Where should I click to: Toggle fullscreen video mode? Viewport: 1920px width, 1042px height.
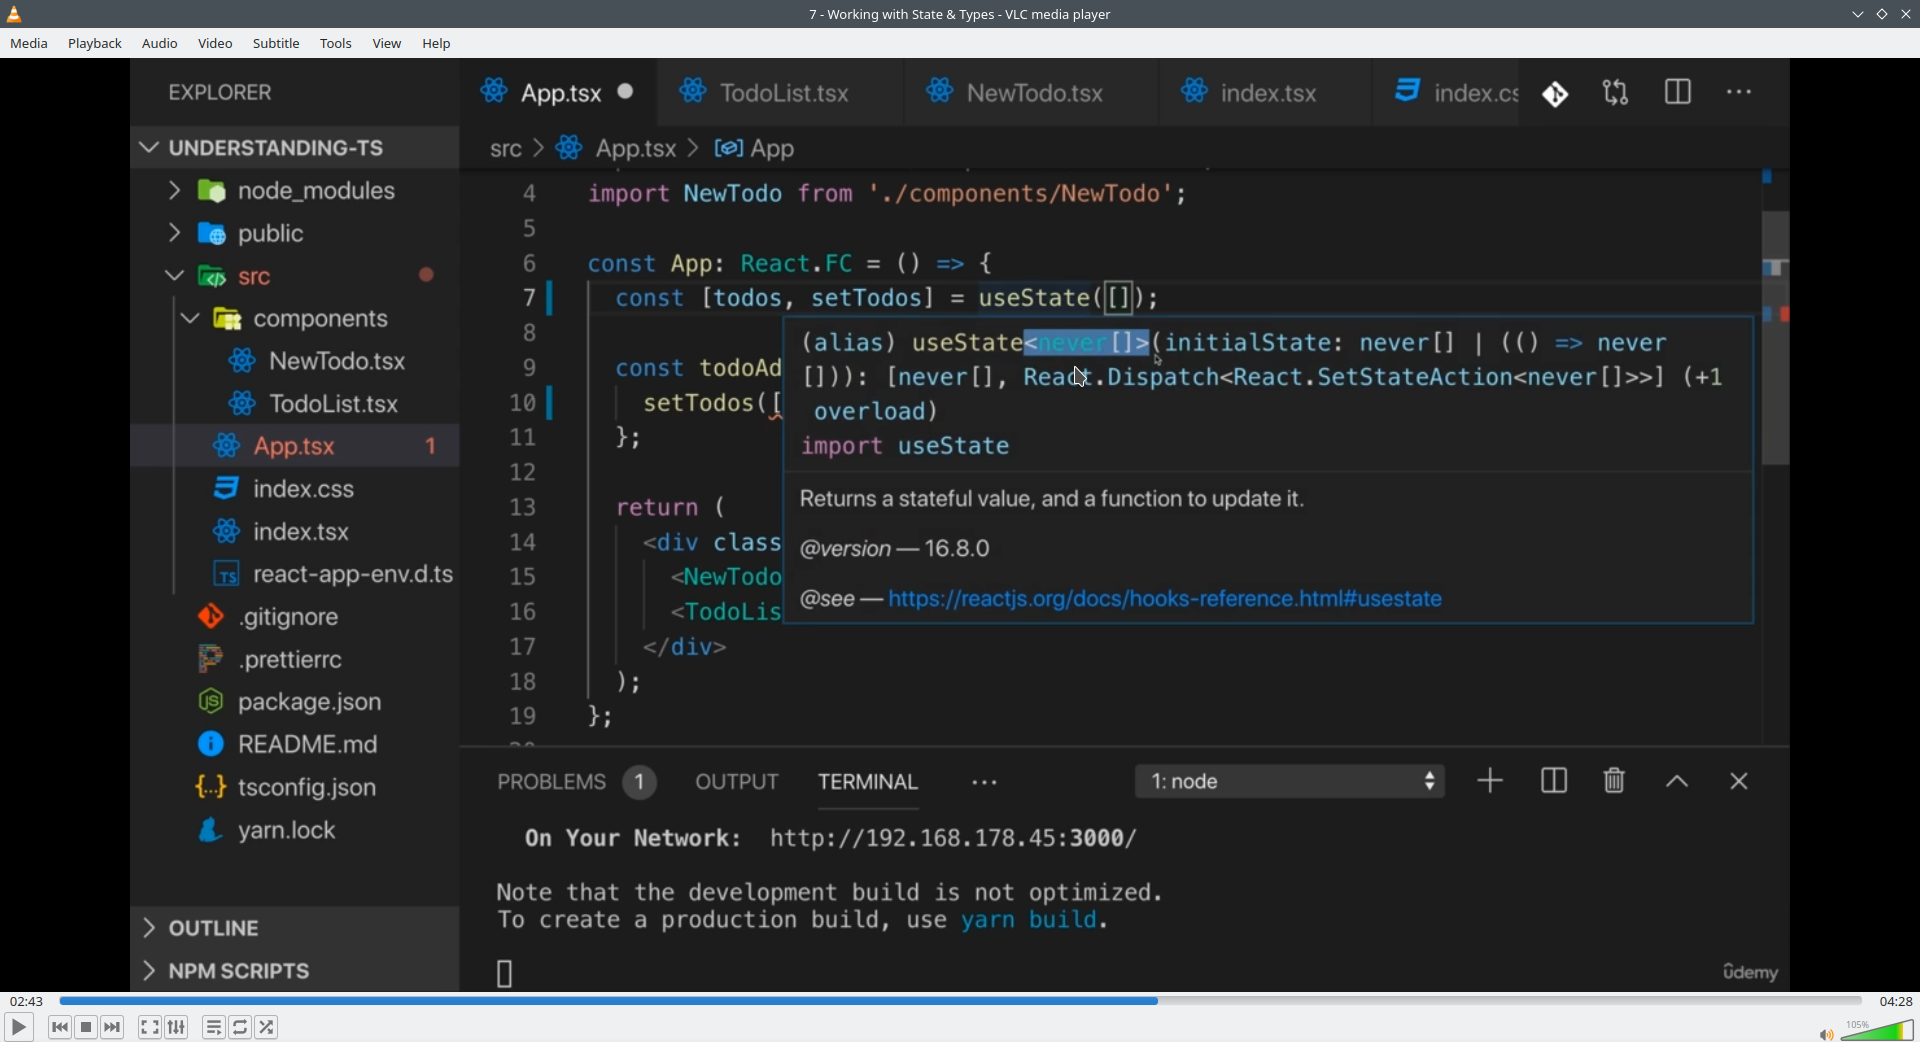[149, 1027]
